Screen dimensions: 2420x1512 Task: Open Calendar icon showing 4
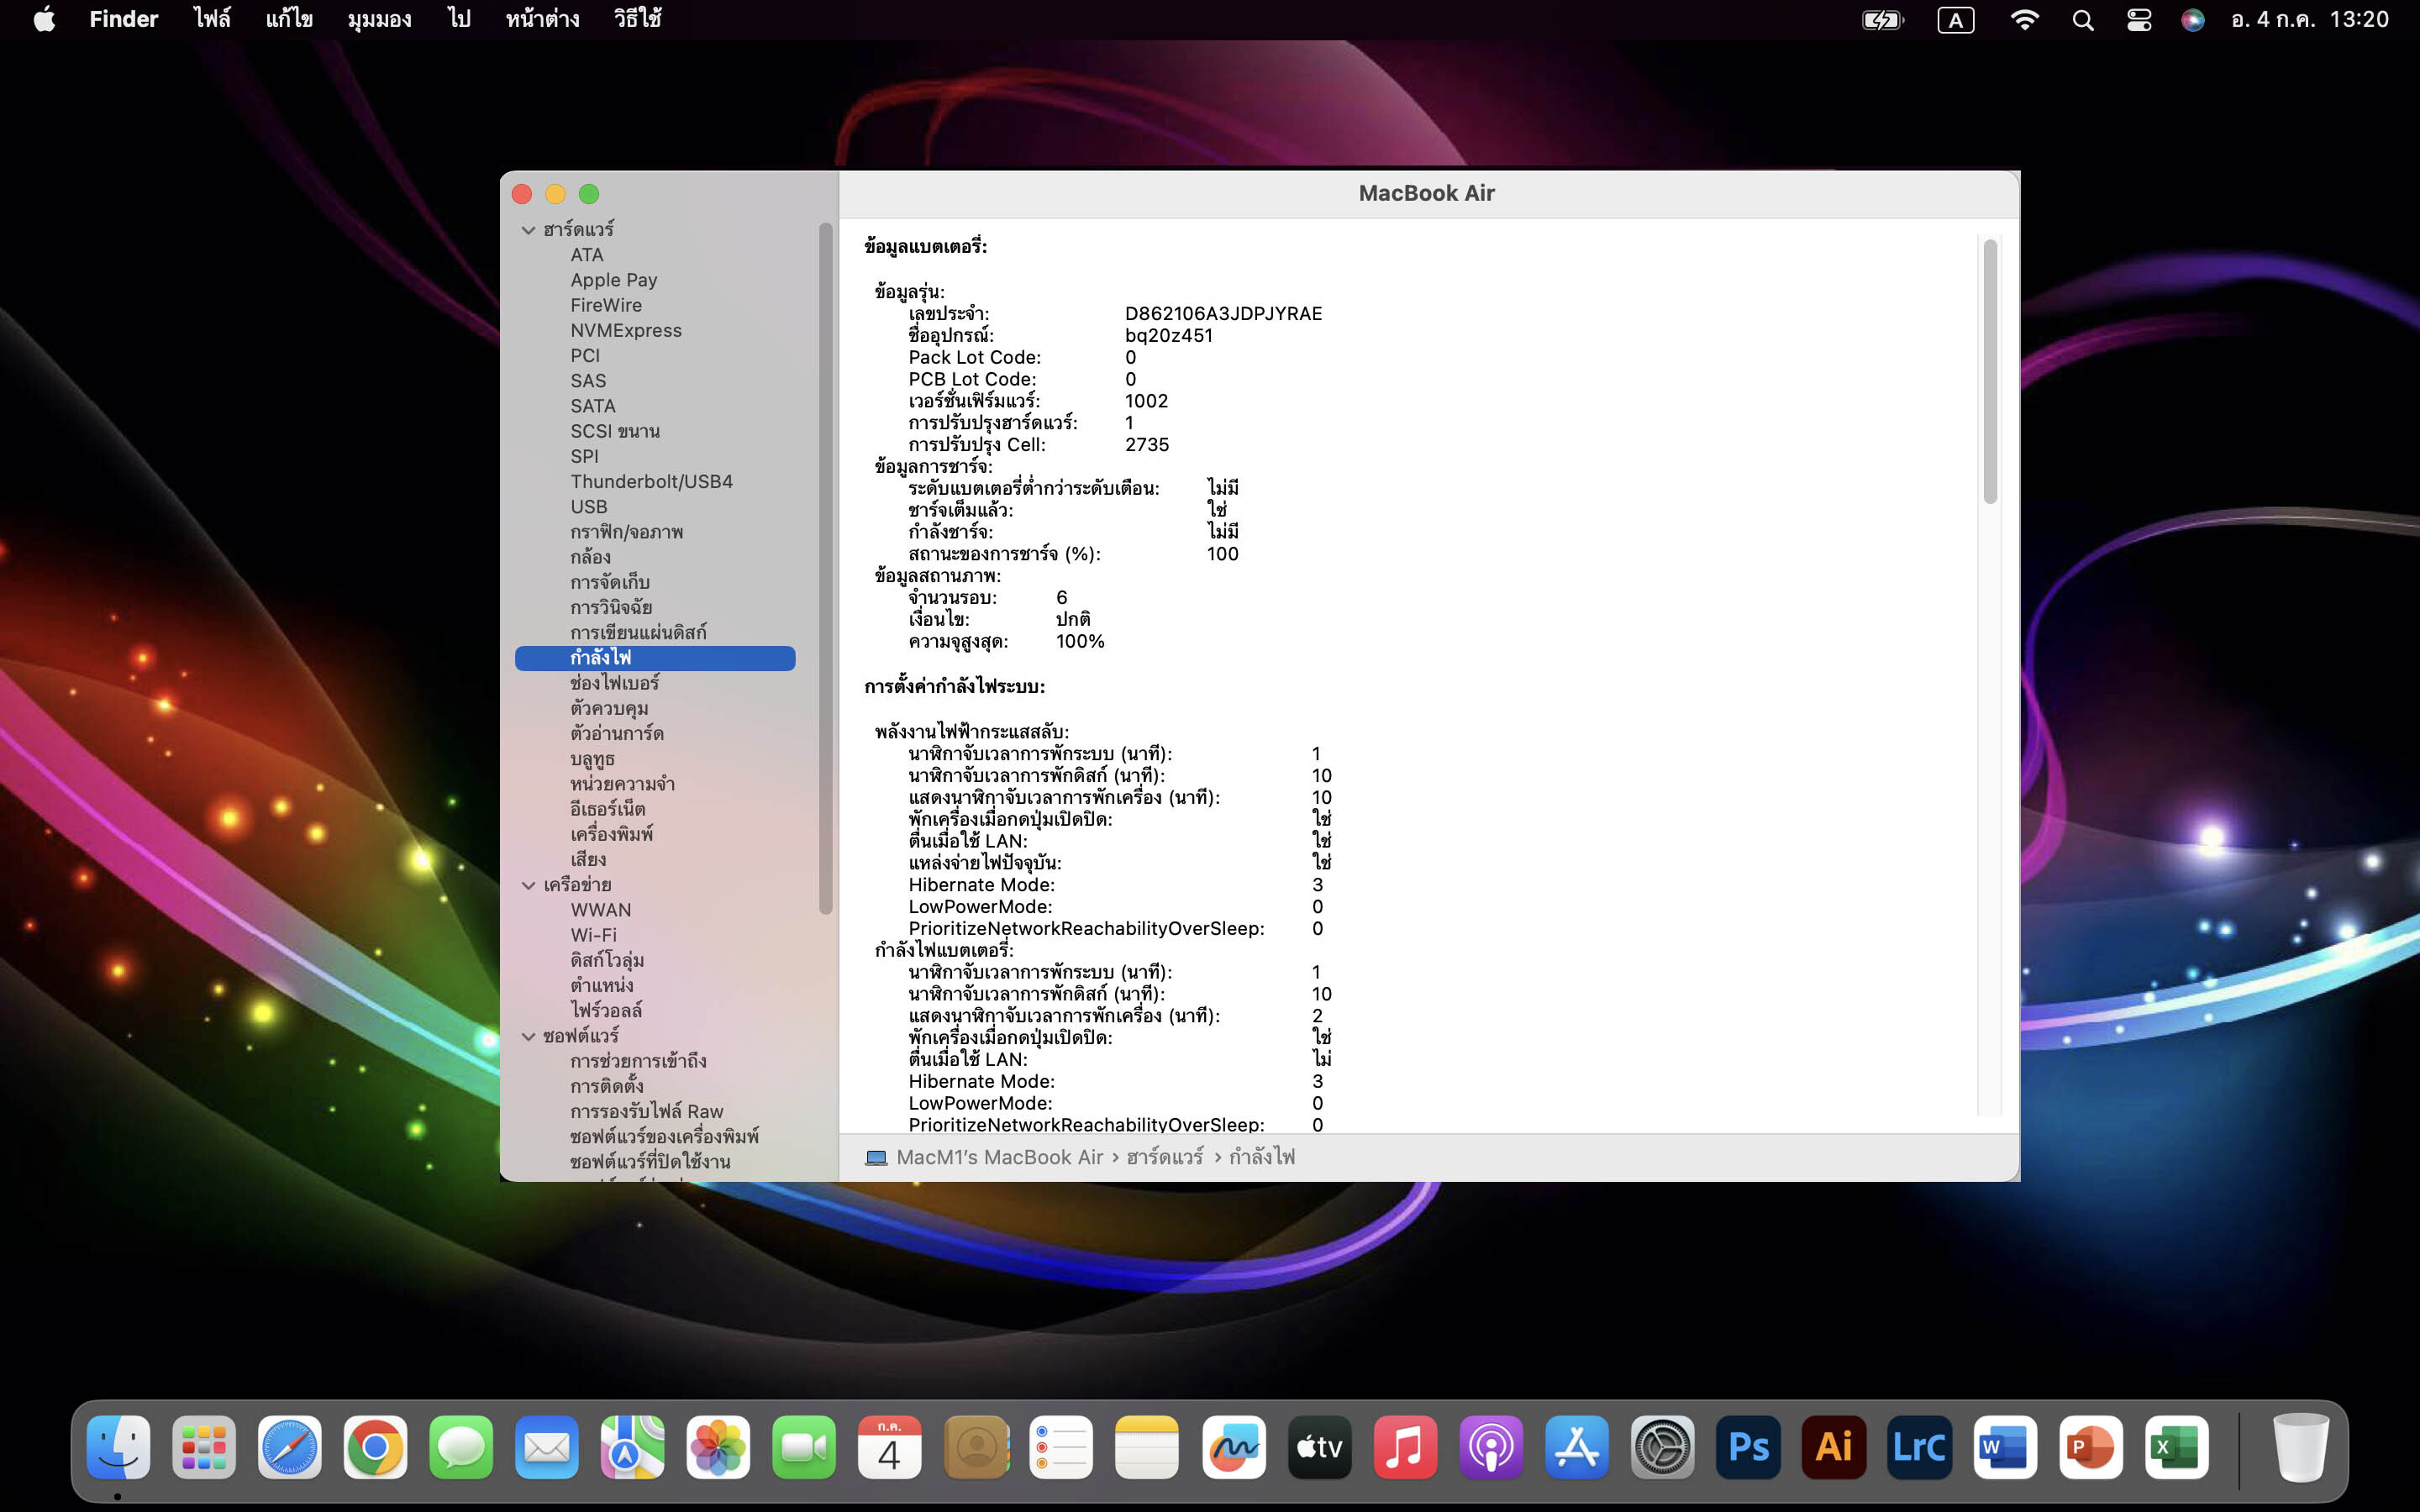(x=890, y=1447)
